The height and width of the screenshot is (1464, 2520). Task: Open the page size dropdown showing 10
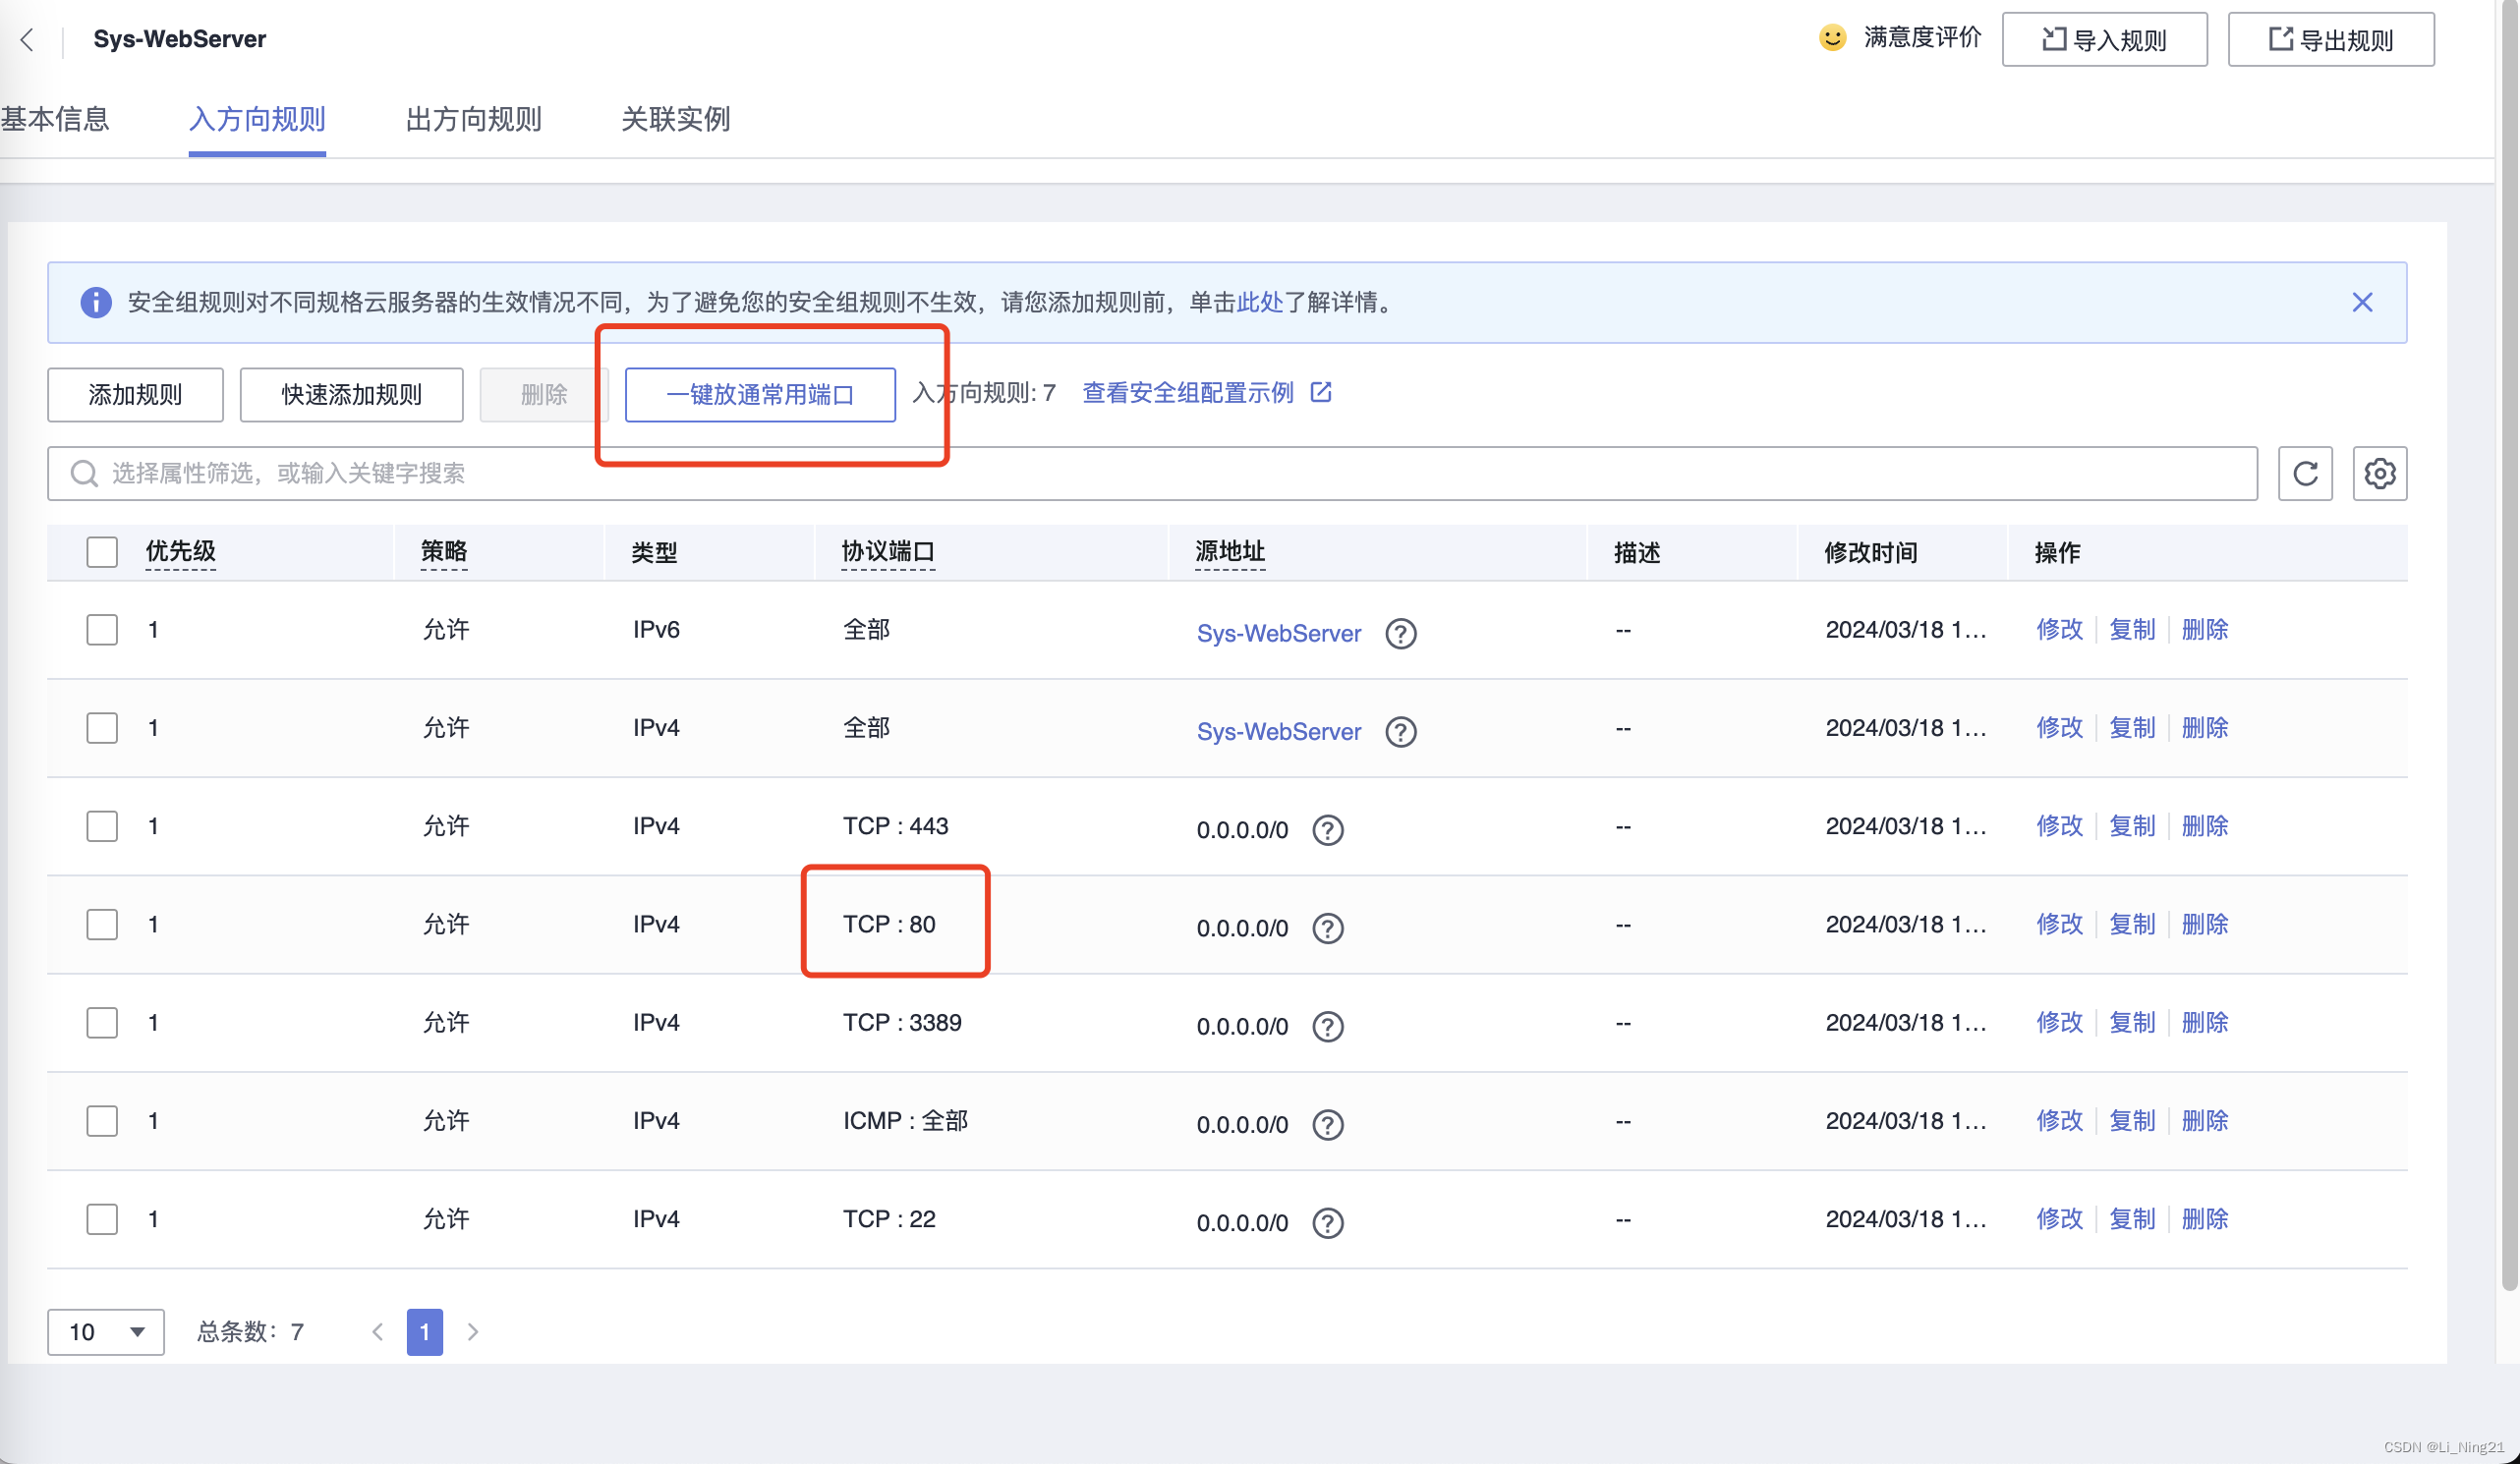[x=106, y=1331]
